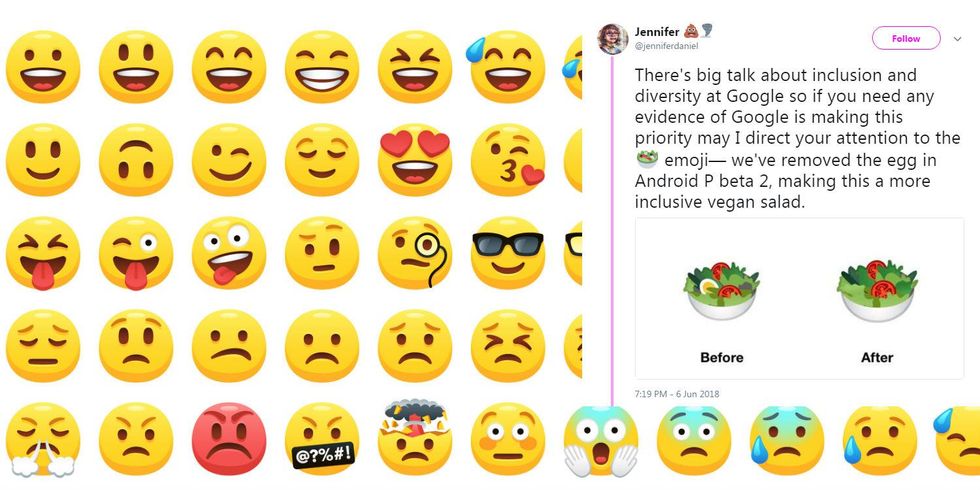Select the sunglasses smiley emoji
Image resolution: width=980 pixels, height=490 pixels.
coord(508,252)
